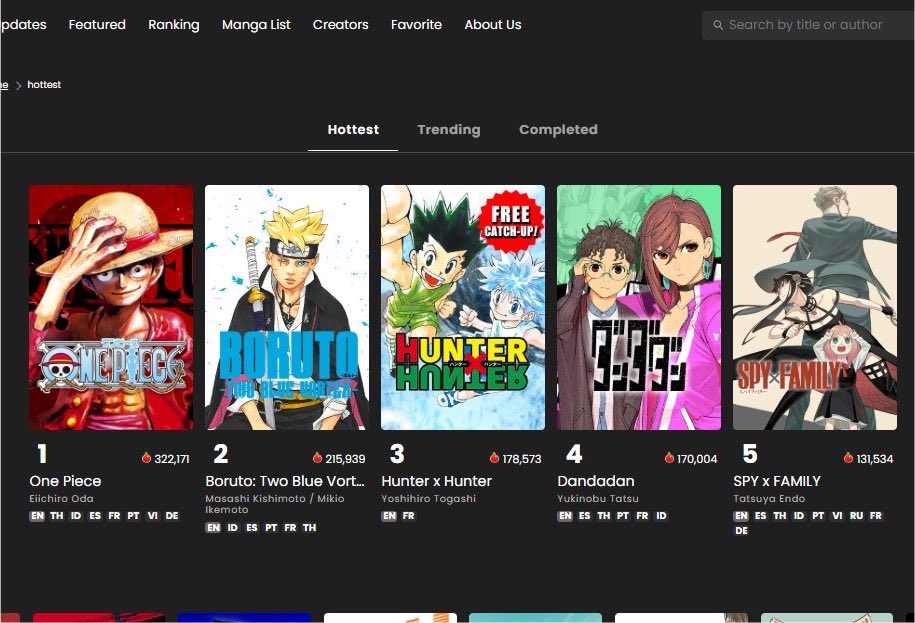Click the flame icon beside 131,534

pyautogui.click(x=848, y=458)
